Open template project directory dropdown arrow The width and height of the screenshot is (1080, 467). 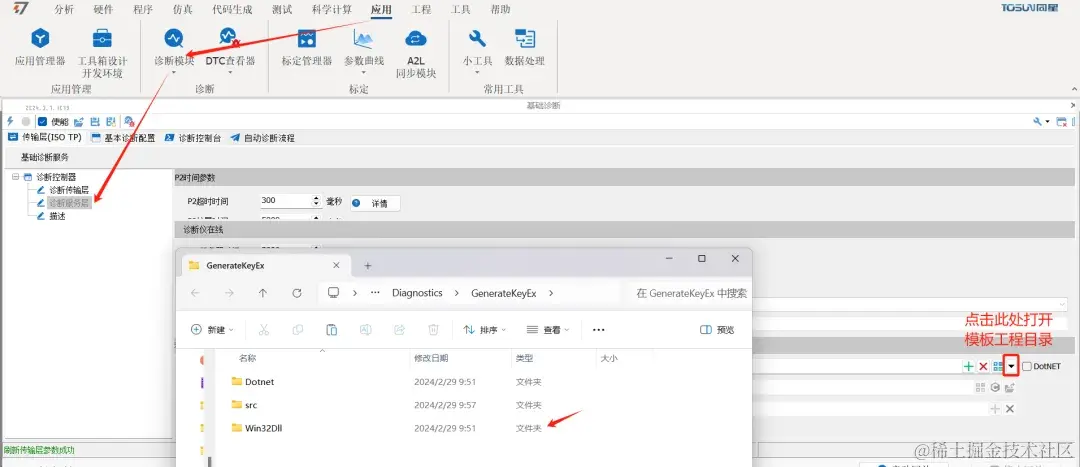coord(1011,366)
